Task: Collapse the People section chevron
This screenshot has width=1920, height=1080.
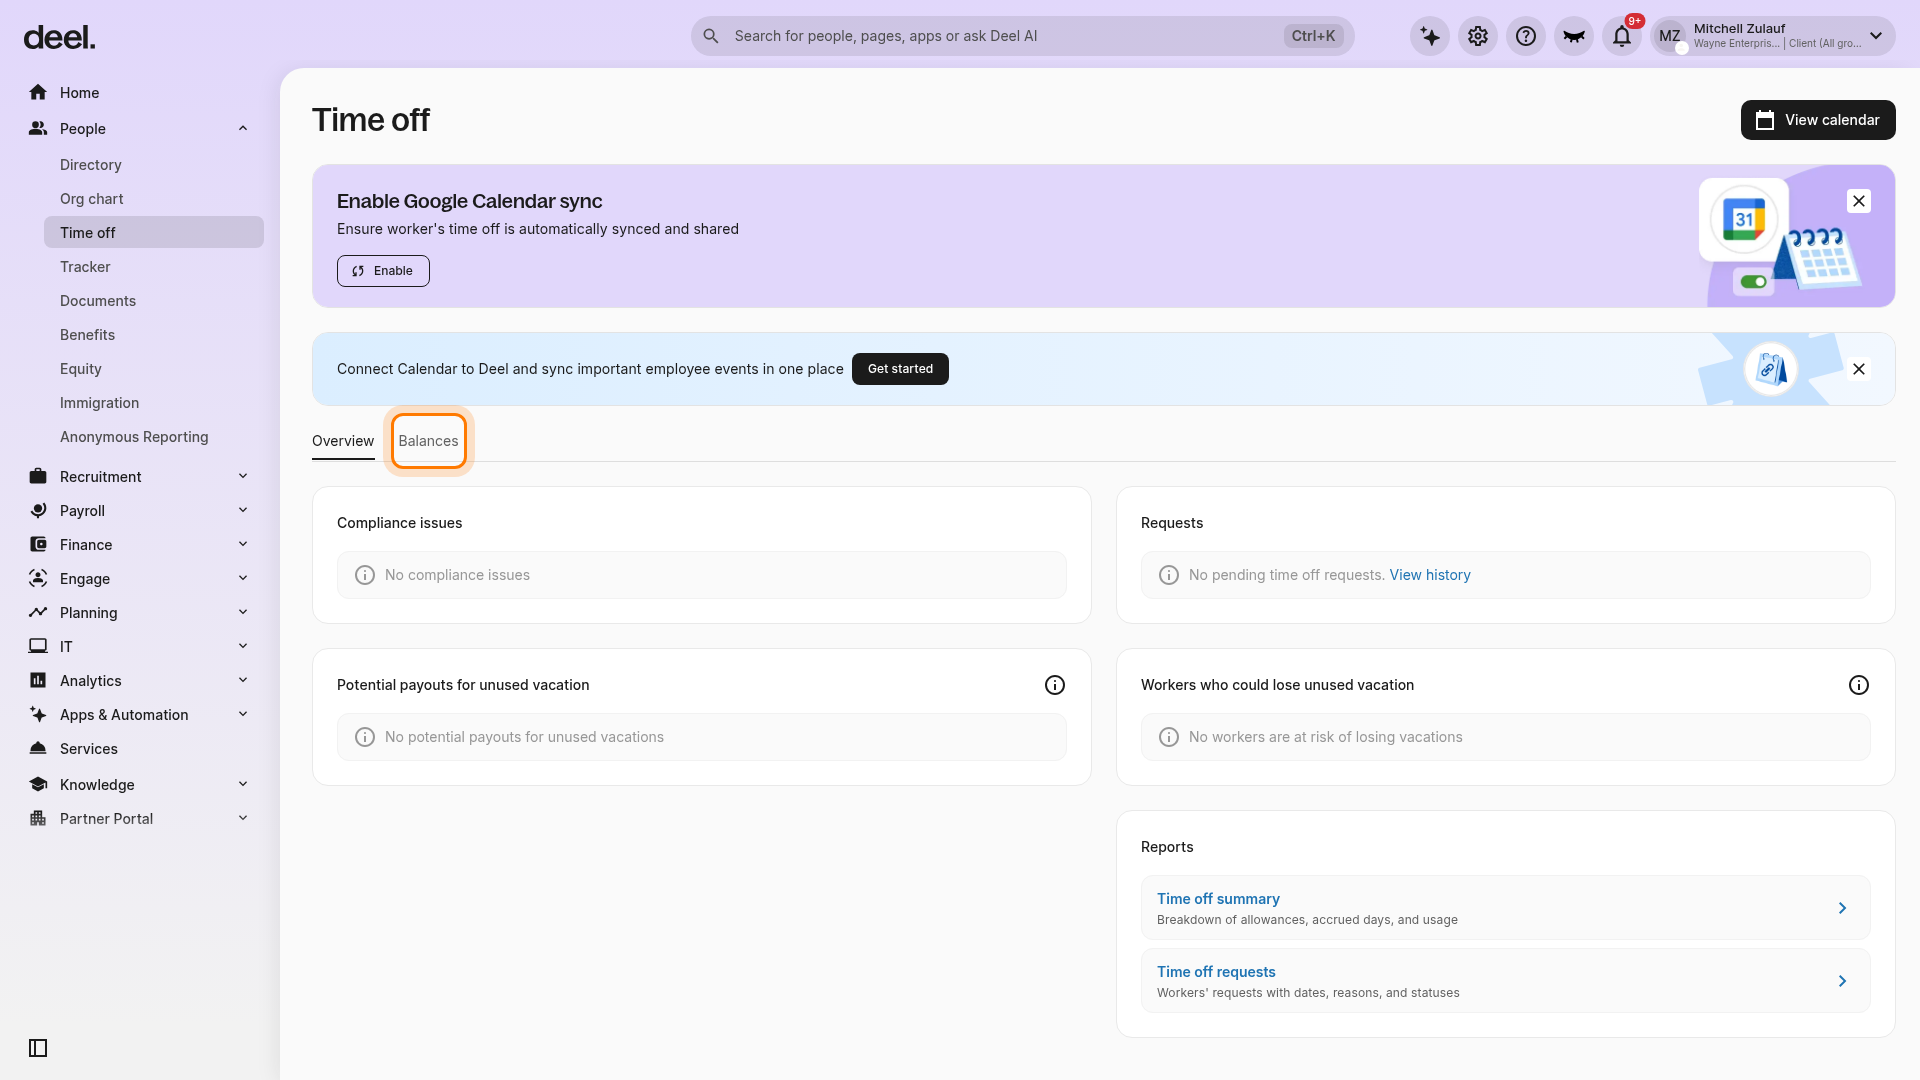Action: pos(243,128)
